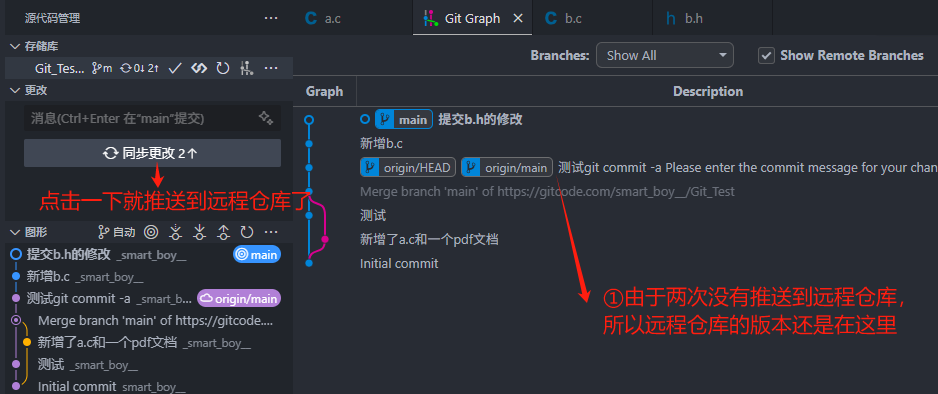The height and width of the screenshot is (394, 938).
Task: Click the refresh icon in repository row
Action: pos(223,68)
